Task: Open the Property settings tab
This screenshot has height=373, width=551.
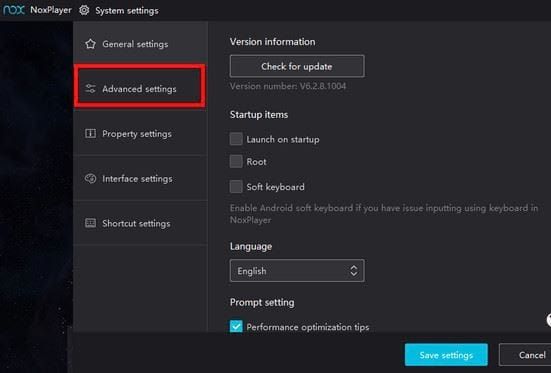Action: click(x=140, y=134)
